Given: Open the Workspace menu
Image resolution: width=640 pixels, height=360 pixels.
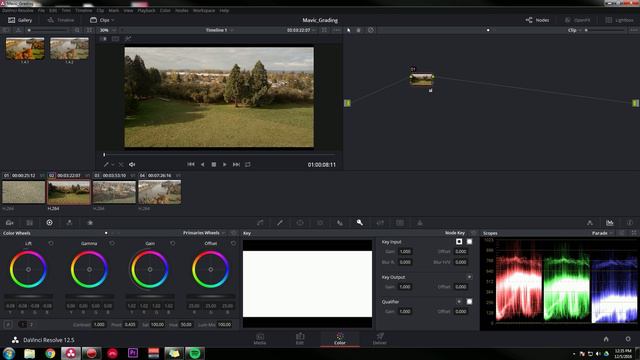Looking at the screenshot, I should [204, 10].
